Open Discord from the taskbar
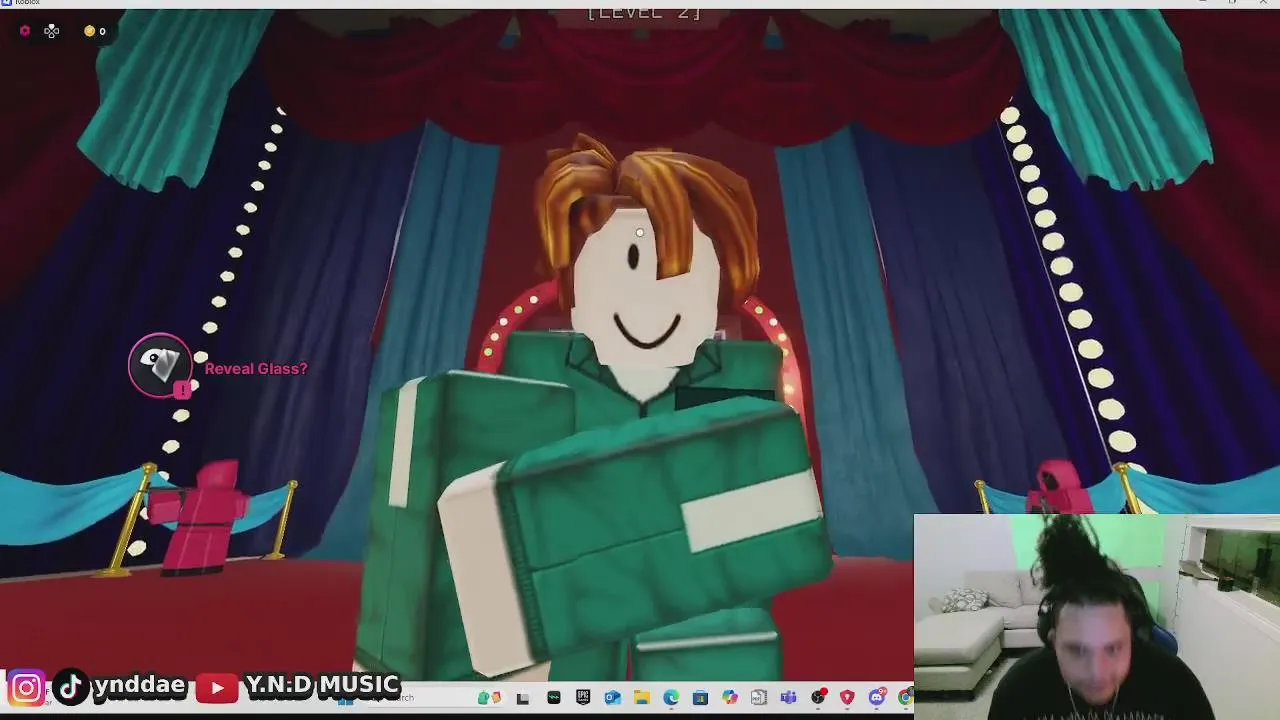The width and height of the screenshot is (1280, 720). [877, 697]
